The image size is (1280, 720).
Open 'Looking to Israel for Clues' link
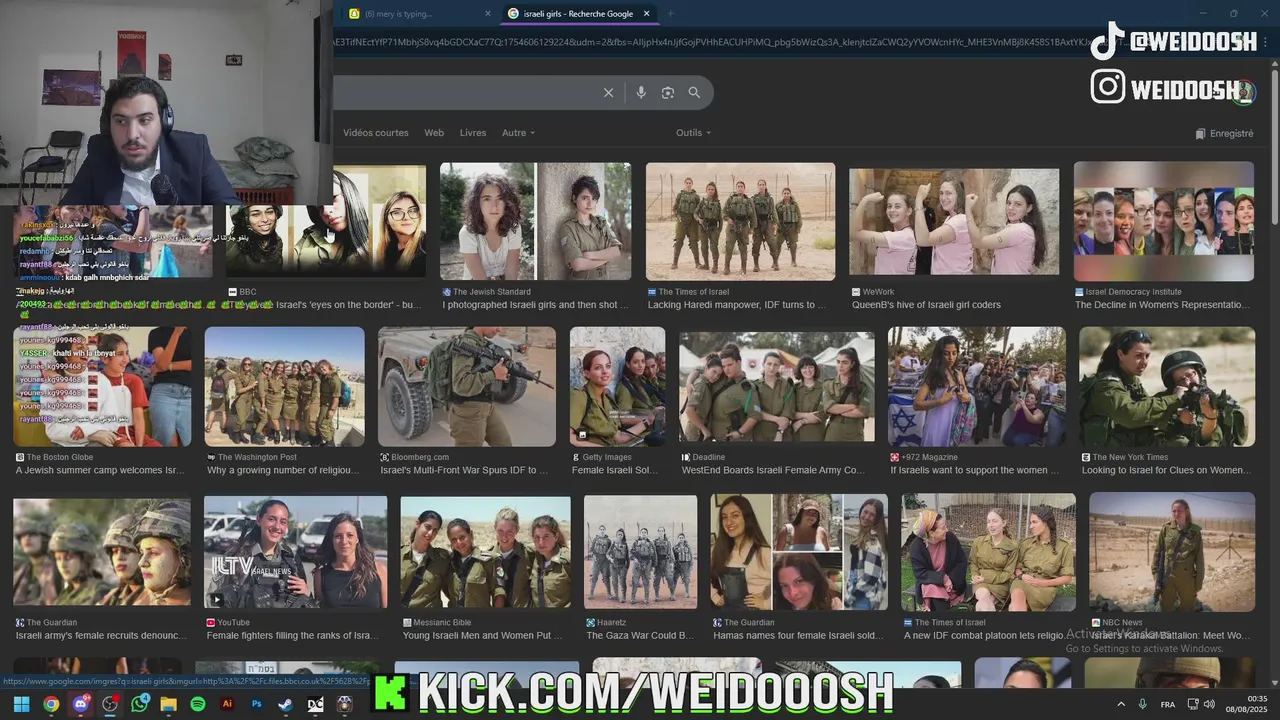tap(1166, 470)
